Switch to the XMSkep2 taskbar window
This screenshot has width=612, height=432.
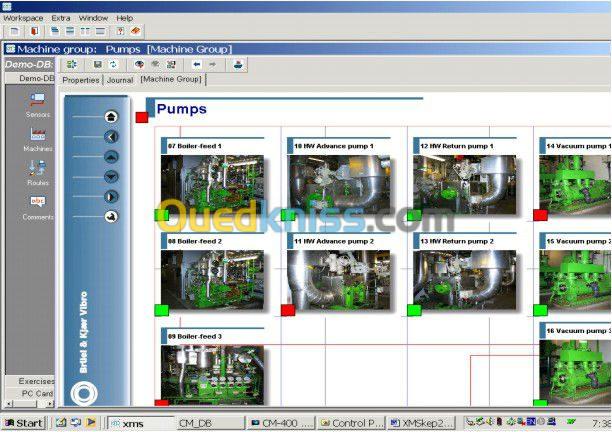click(422, 423)
